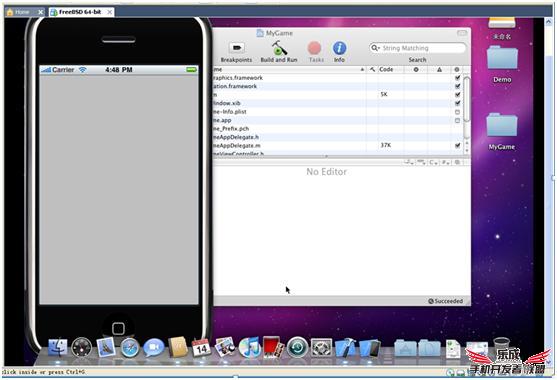Open Address Book from the Dock
This screenshot has width=557, height=380.
178,347
